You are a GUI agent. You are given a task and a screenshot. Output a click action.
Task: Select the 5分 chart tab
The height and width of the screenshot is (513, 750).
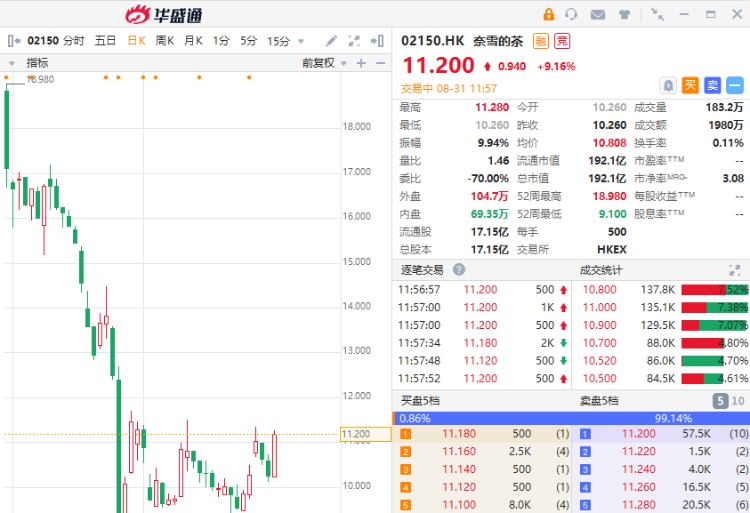point(249,41)
